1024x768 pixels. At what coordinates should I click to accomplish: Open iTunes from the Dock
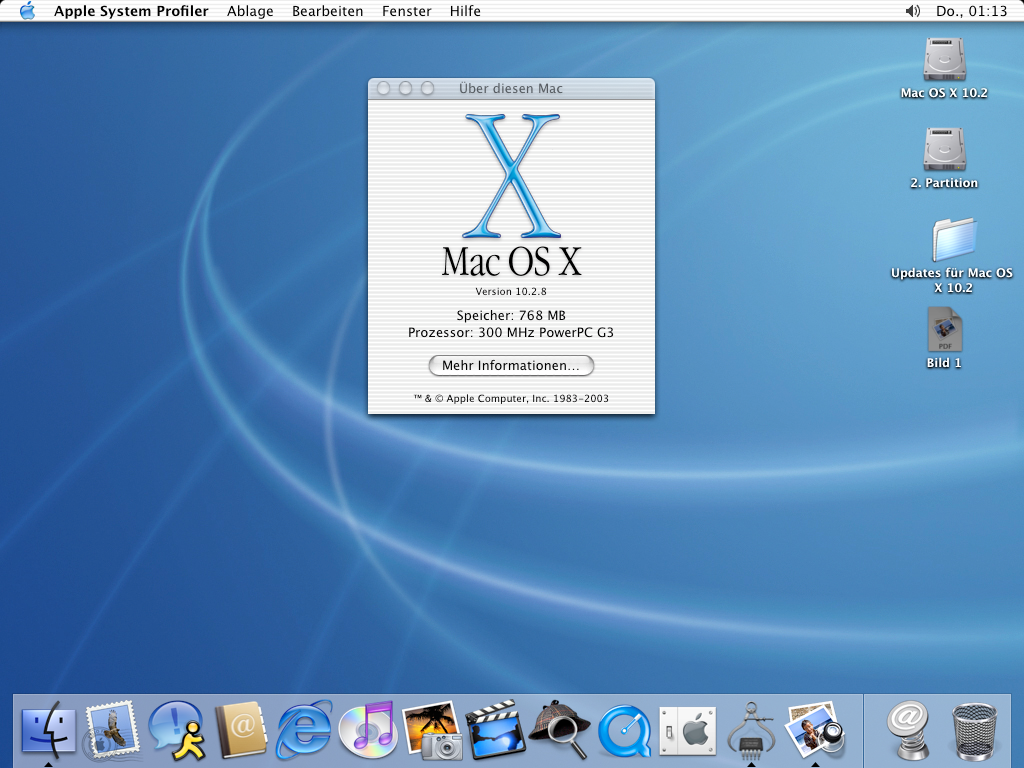(367, 729)
